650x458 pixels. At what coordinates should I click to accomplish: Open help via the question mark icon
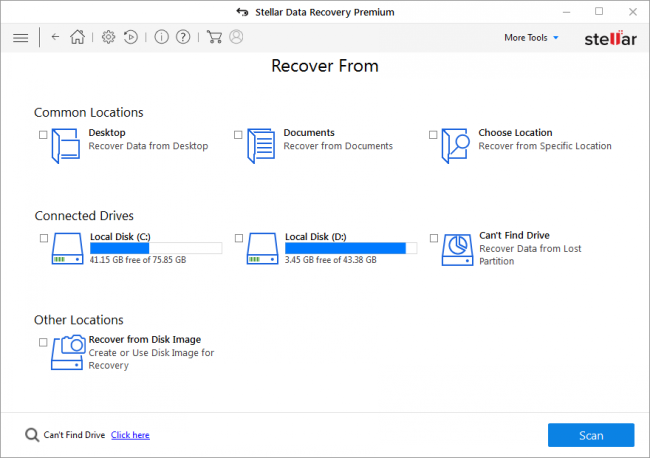[183, 37]
